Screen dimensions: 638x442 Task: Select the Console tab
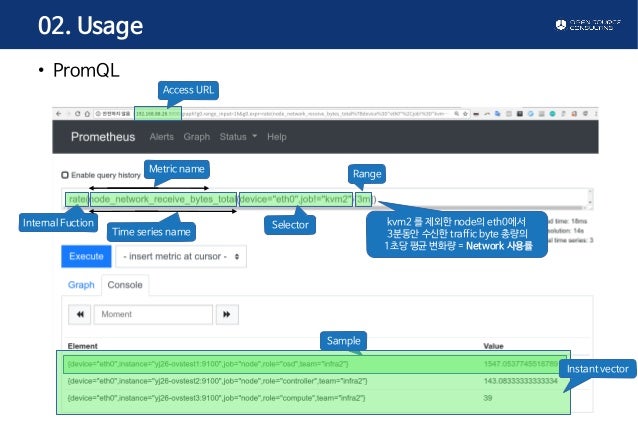[x=125, y=285]
